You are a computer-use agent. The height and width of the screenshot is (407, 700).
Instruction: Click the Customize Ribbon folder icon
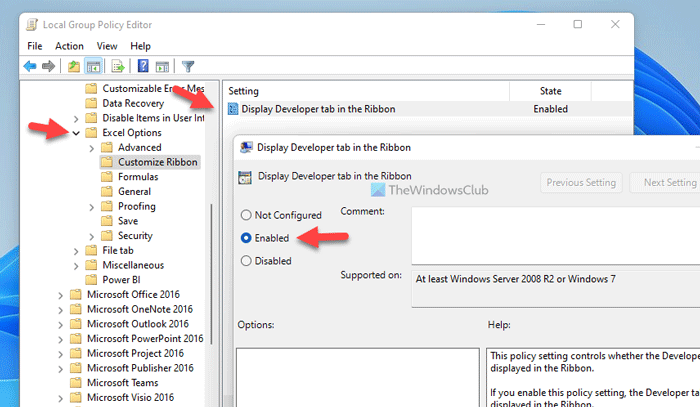click(107, 162)
